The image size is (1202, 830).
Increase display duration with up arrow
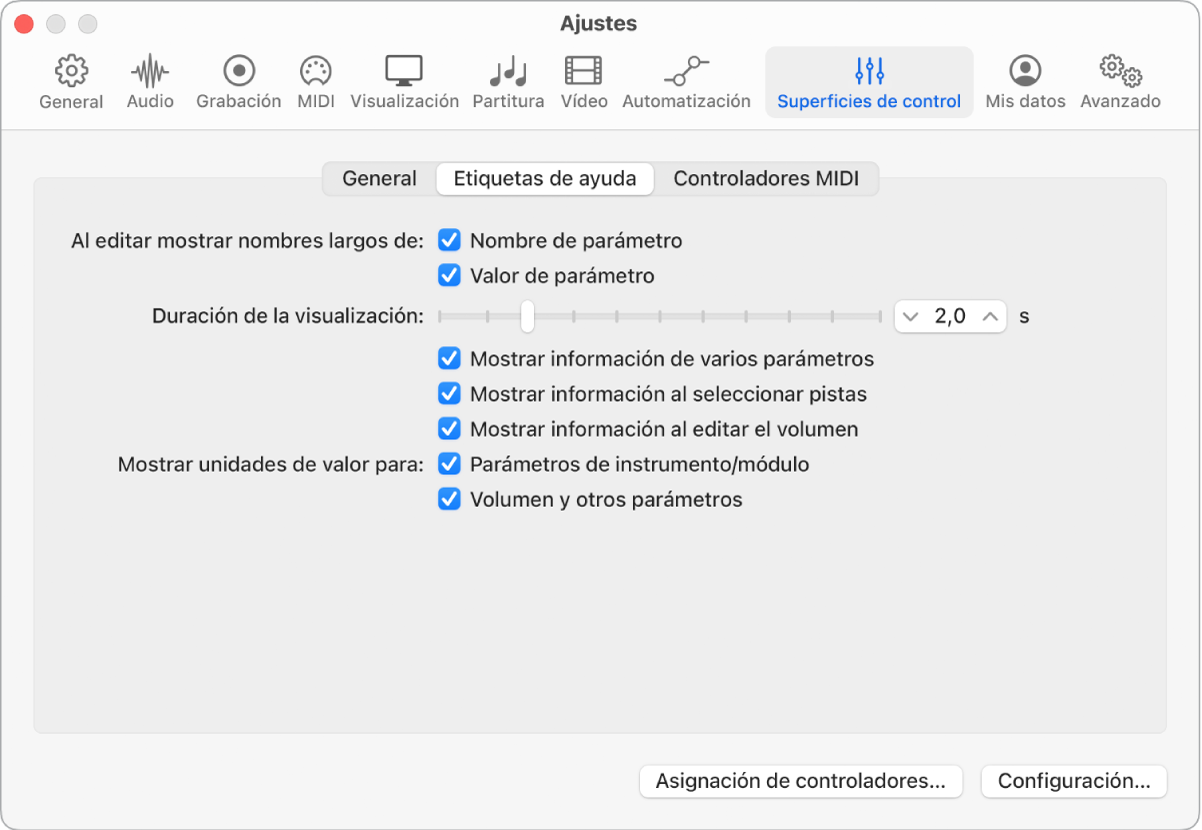990,317
